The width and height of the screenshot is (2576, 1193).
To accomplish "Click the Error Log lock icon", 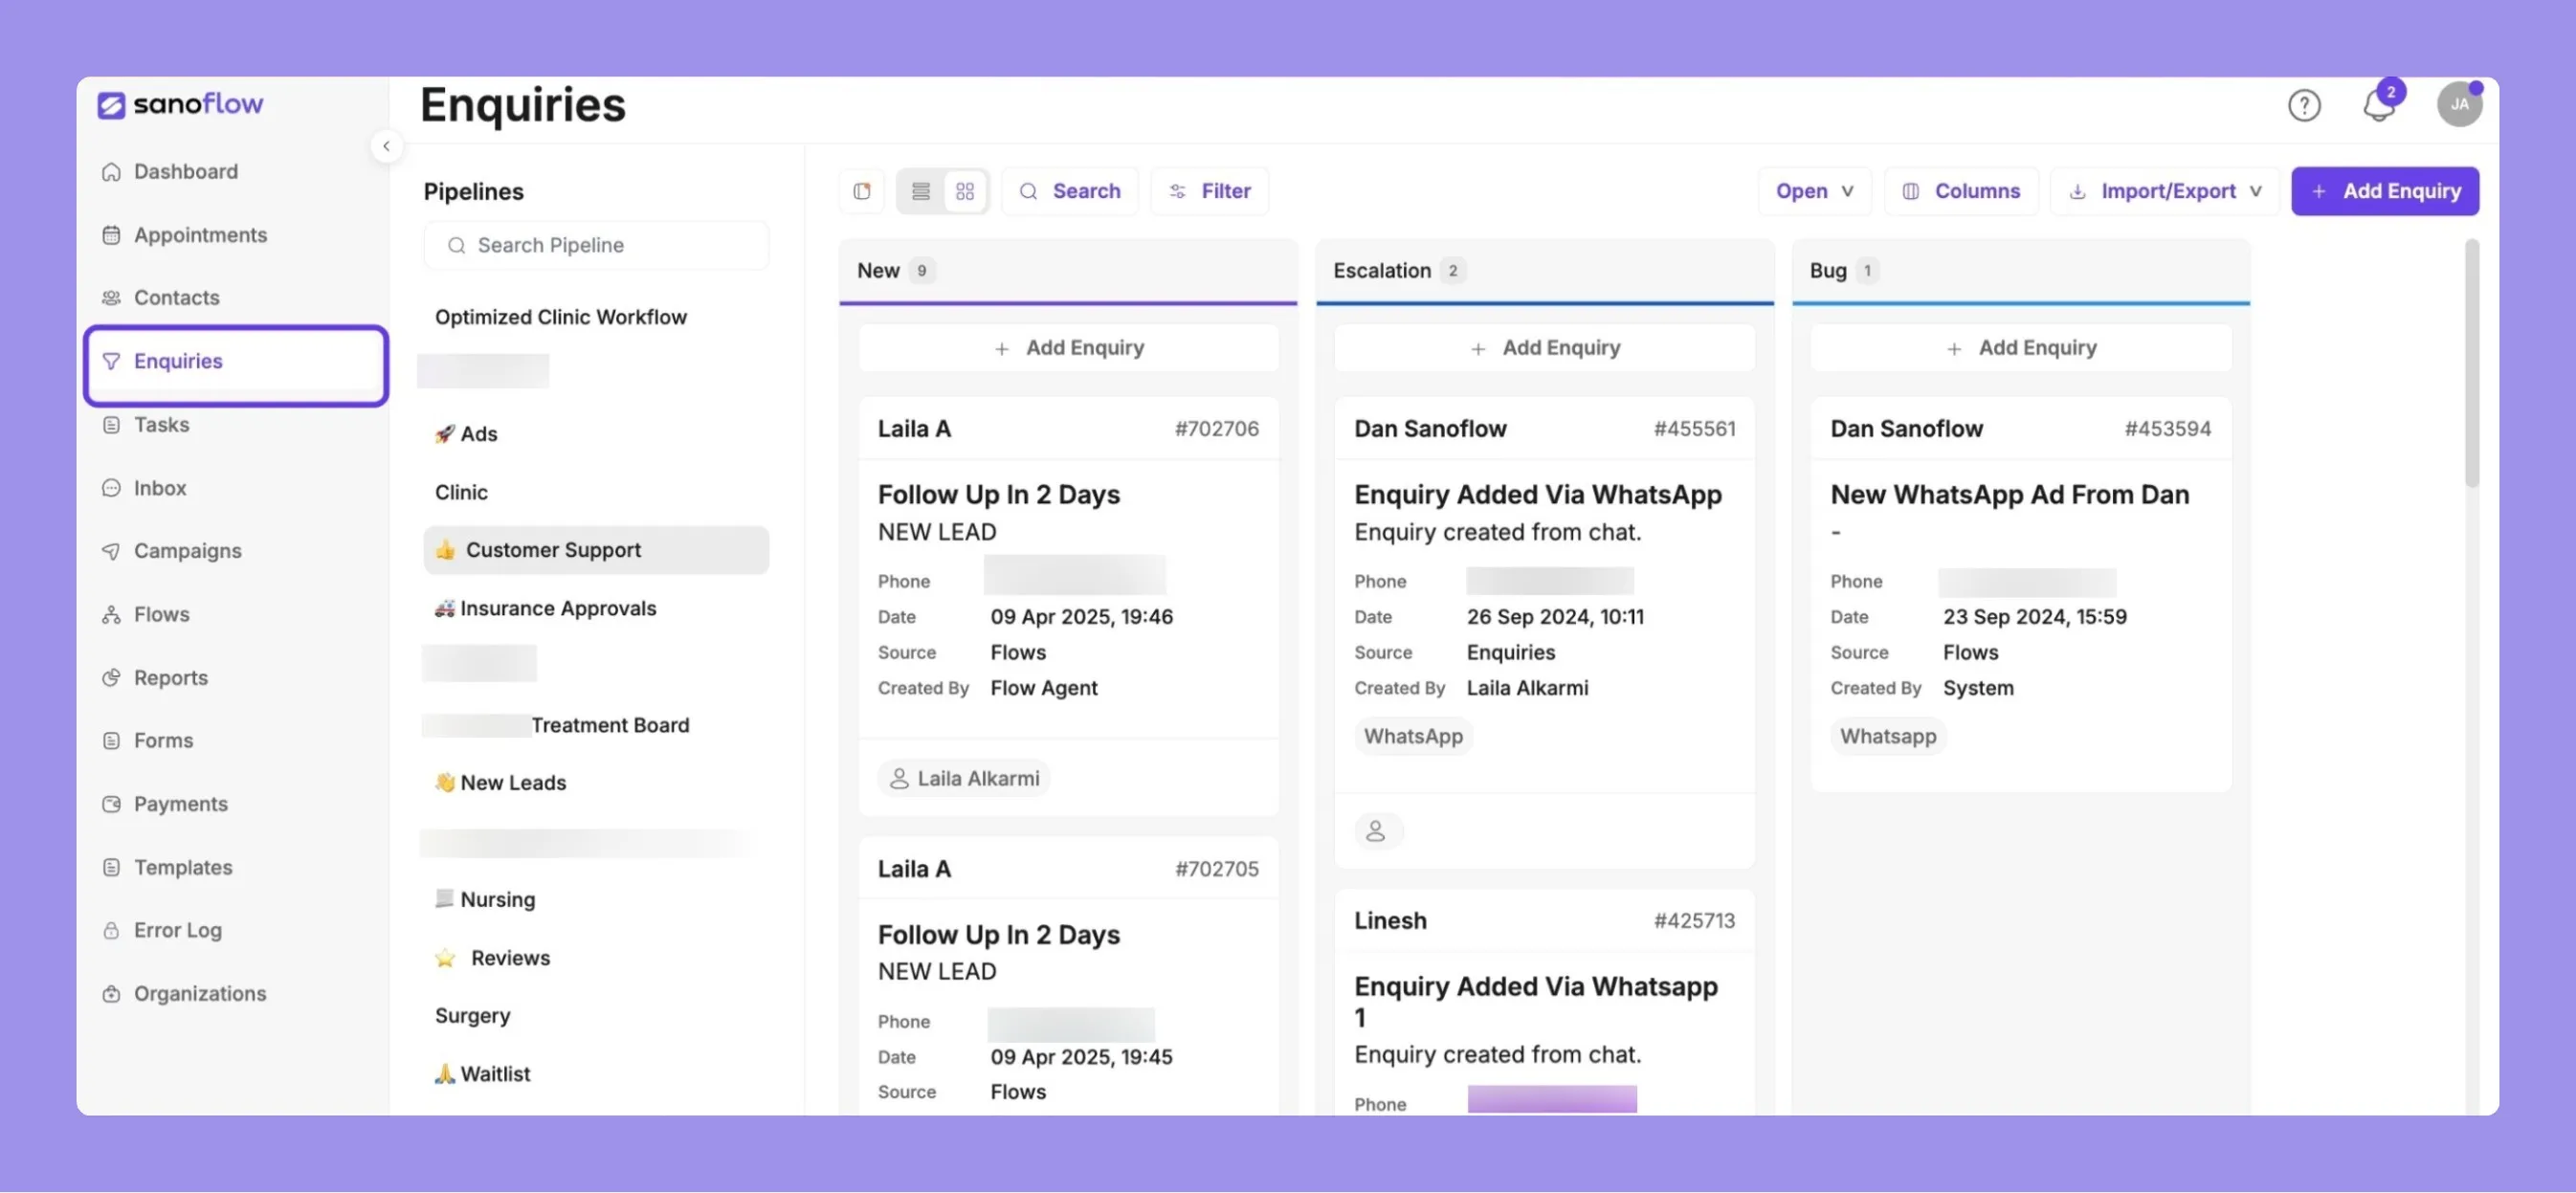I will (x=111, y=931).
